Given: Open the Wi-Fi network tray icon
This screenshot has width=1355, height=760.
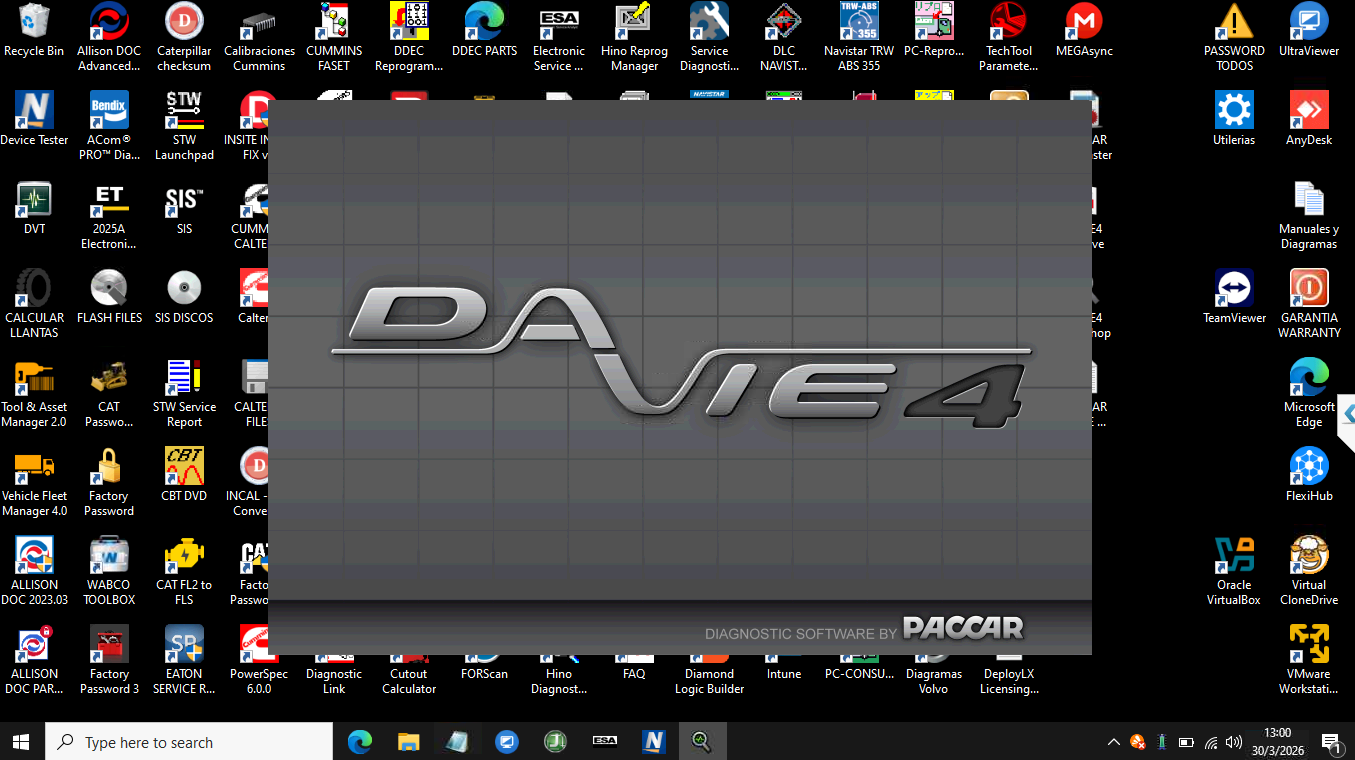Looking at the screenshot, I should (1211, 742).
